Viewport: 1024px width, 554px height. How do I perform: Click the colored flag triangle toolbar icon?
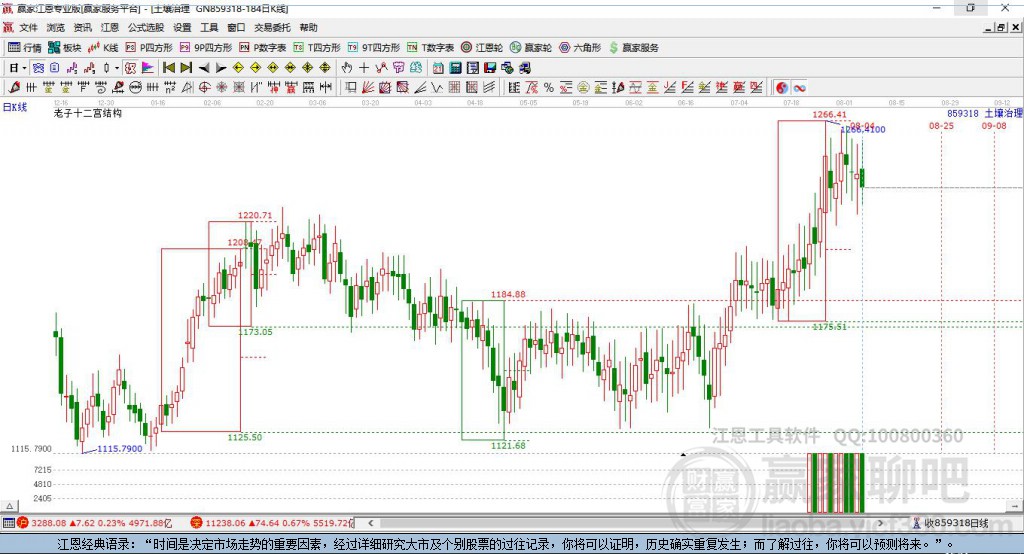point(148,68)
